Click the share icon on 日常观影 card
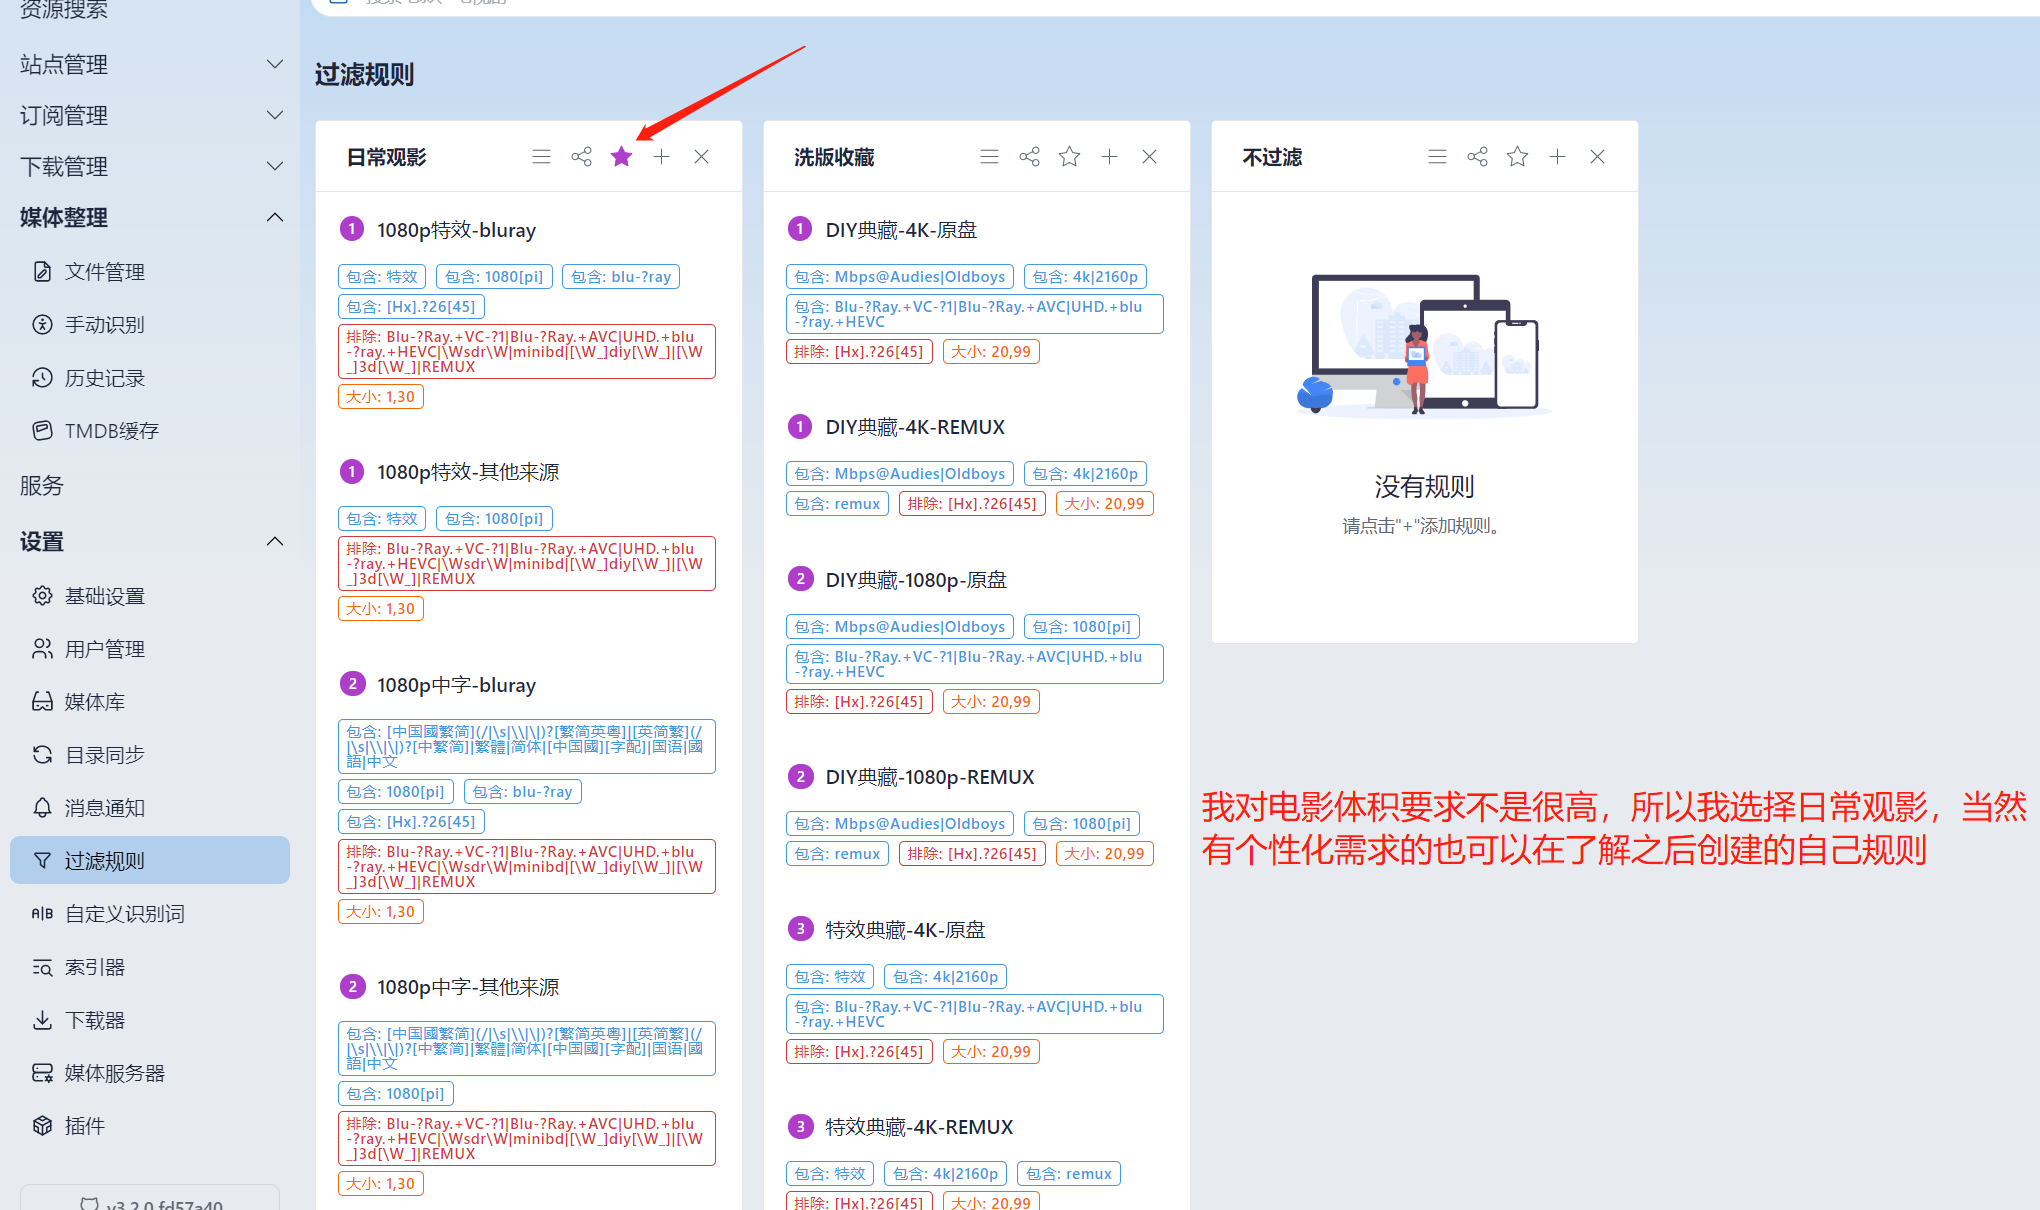 [x=581, y=157]
